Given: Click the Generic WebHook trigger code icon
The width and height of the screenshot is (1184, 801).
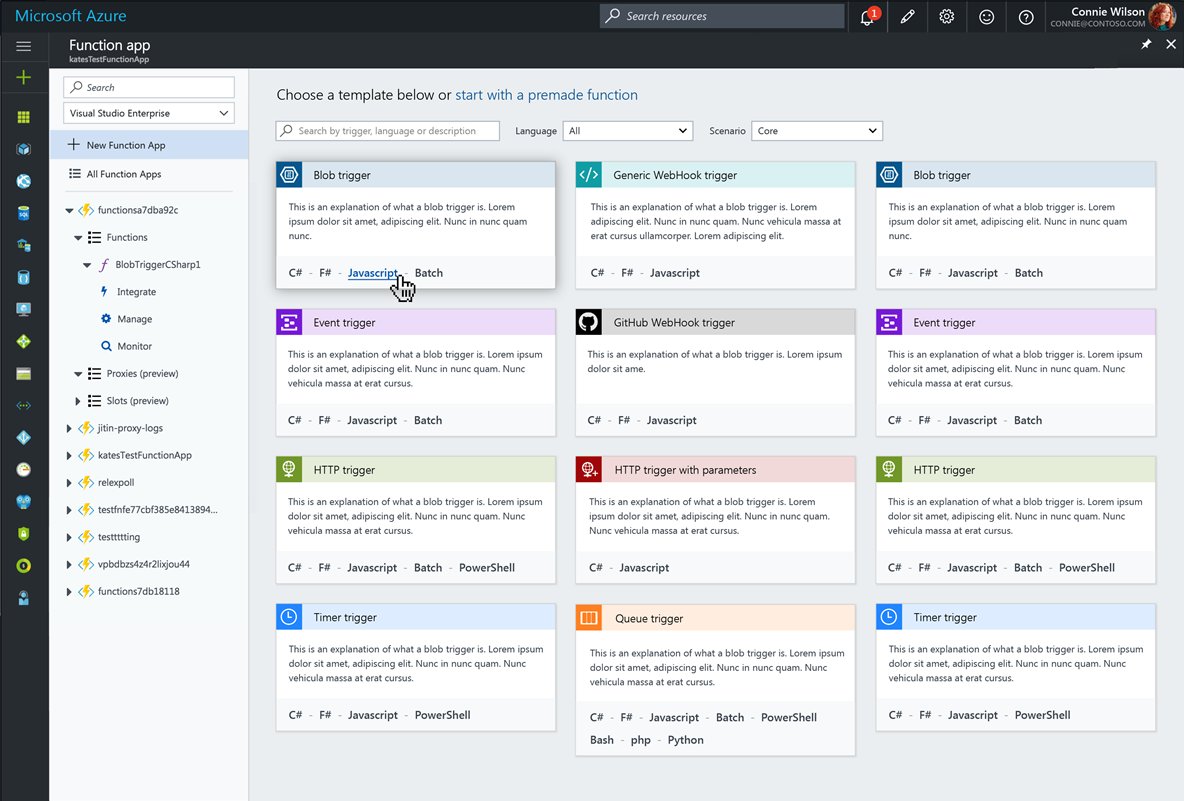Looking at the screenshot, I should 588,174.
